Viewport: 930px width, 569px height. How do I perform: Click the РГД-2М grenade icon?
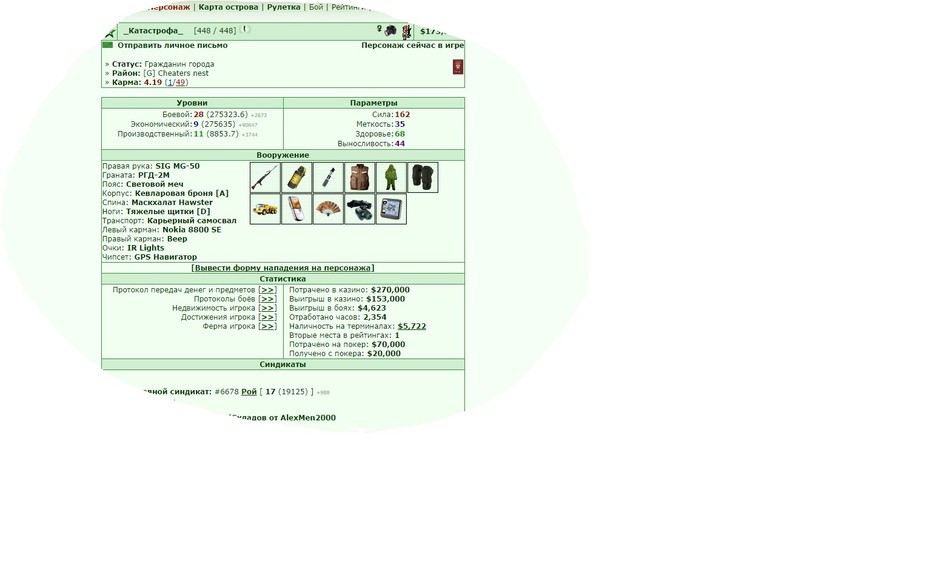click(x=297, y=177)
